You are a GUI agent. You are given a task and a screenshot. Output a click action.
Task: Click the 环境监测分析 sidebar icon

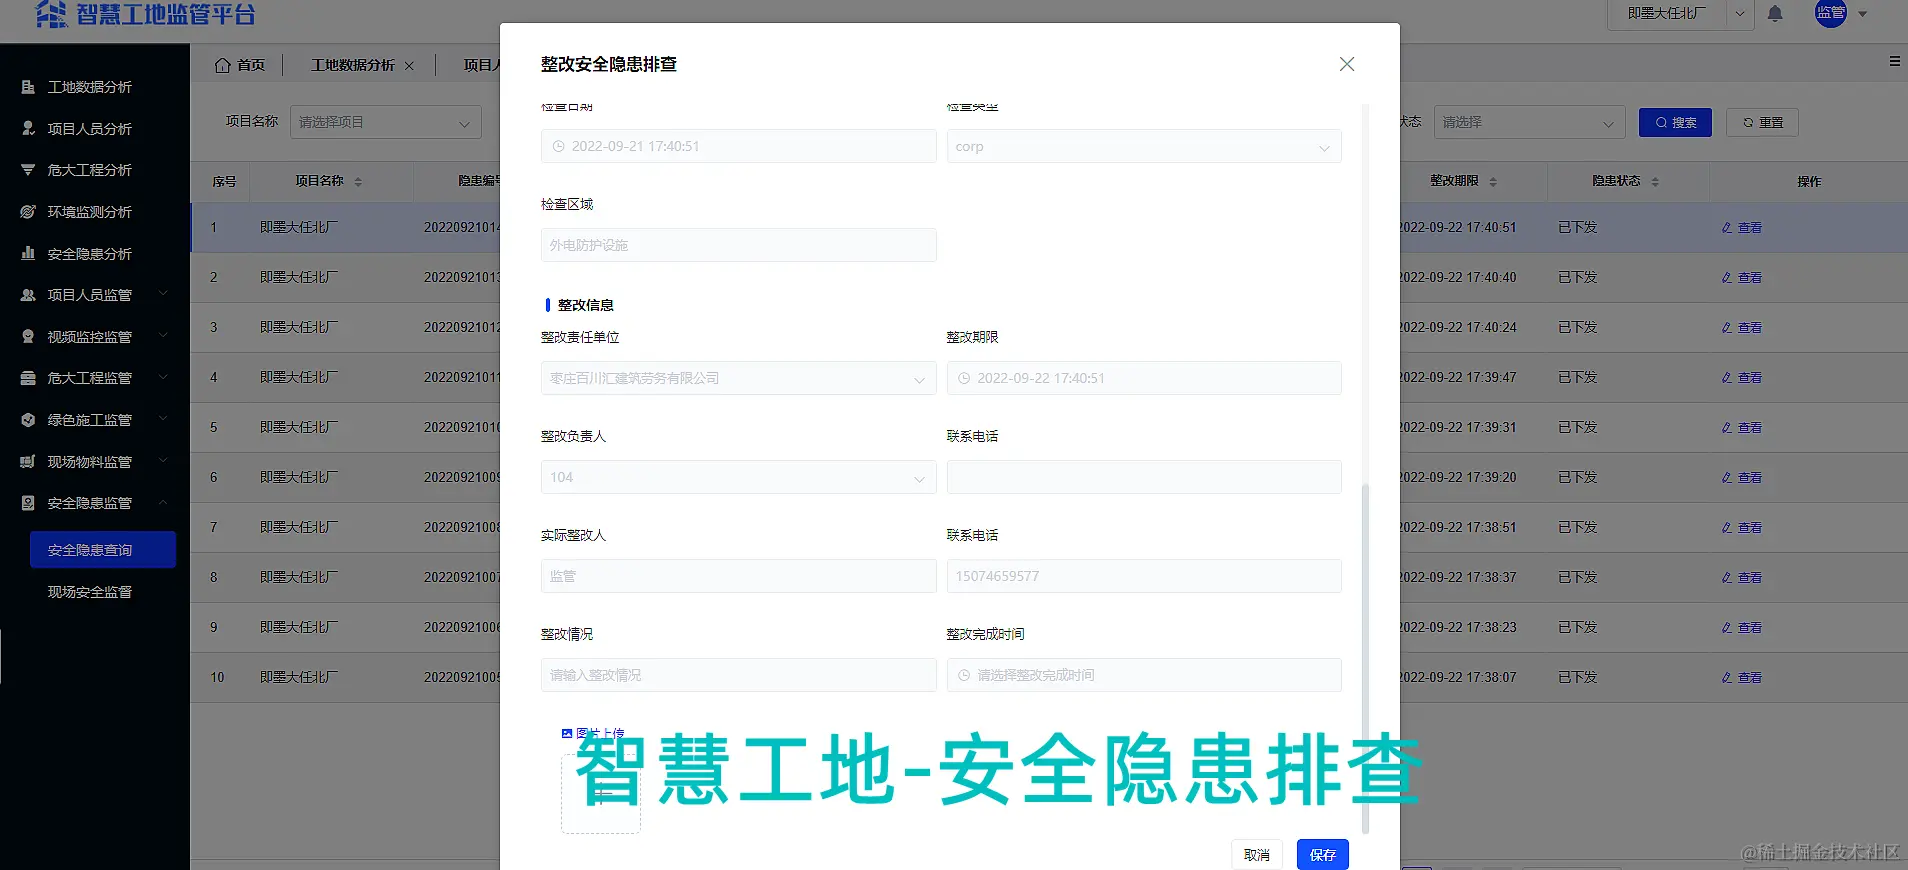pyautogui.click(x=28, y=212)
